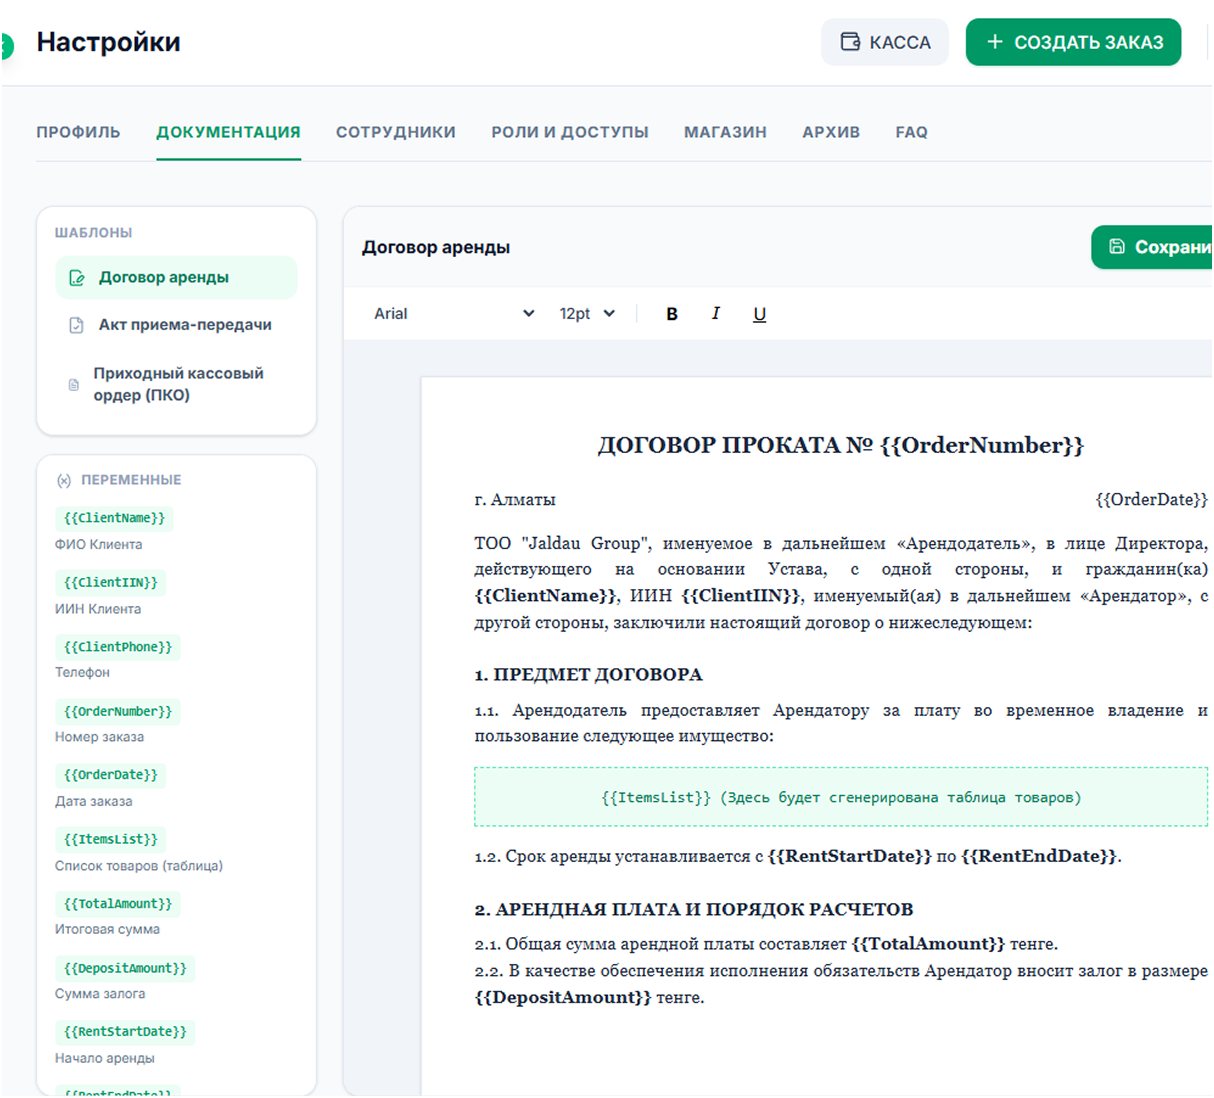Switch to the АРХИВ tab

831,132
